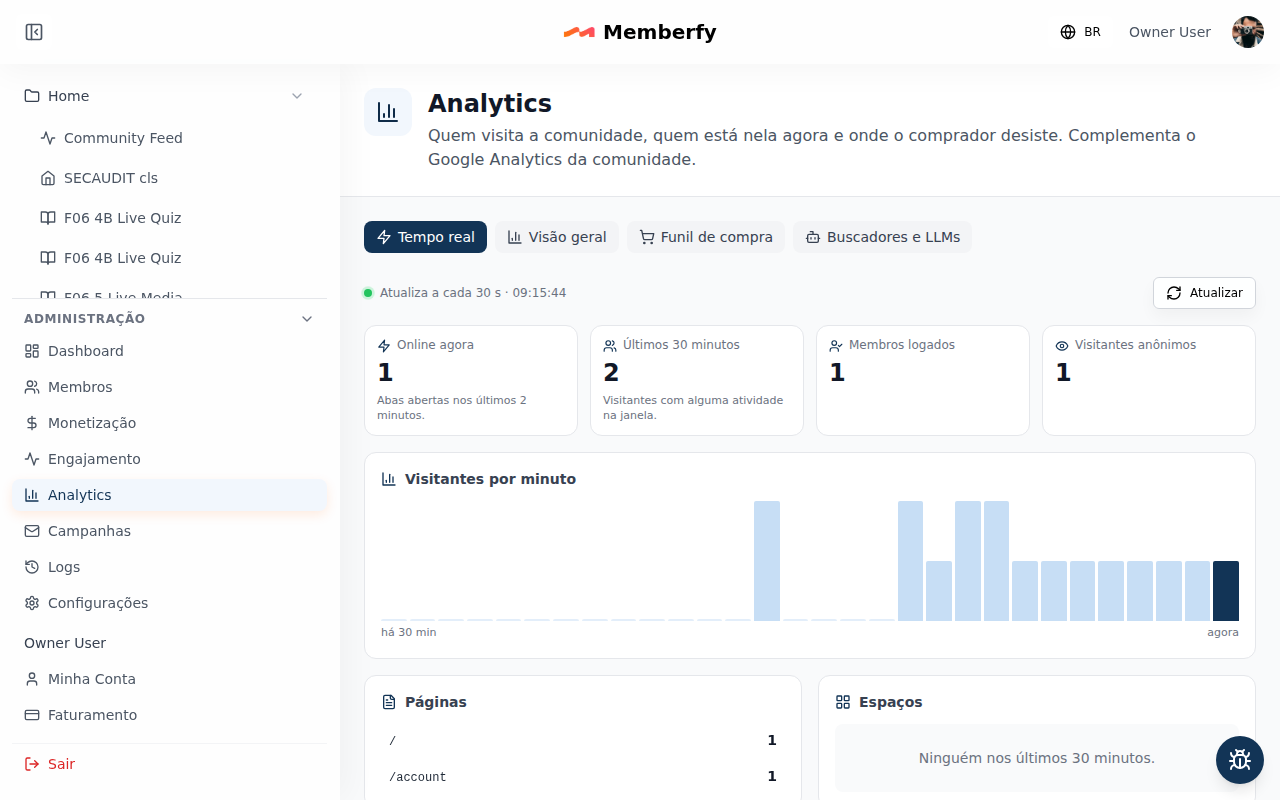Click the Membros logados user-check icon
This screenshot has width=1280, height=800.
tap(836, 346)
